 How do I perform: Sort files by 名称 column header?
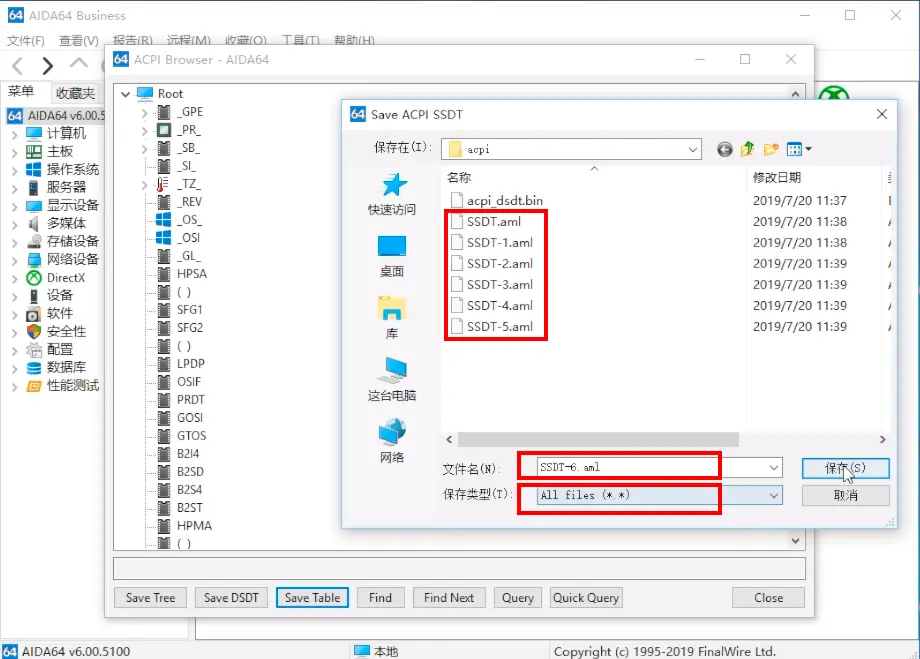point(459,177)
